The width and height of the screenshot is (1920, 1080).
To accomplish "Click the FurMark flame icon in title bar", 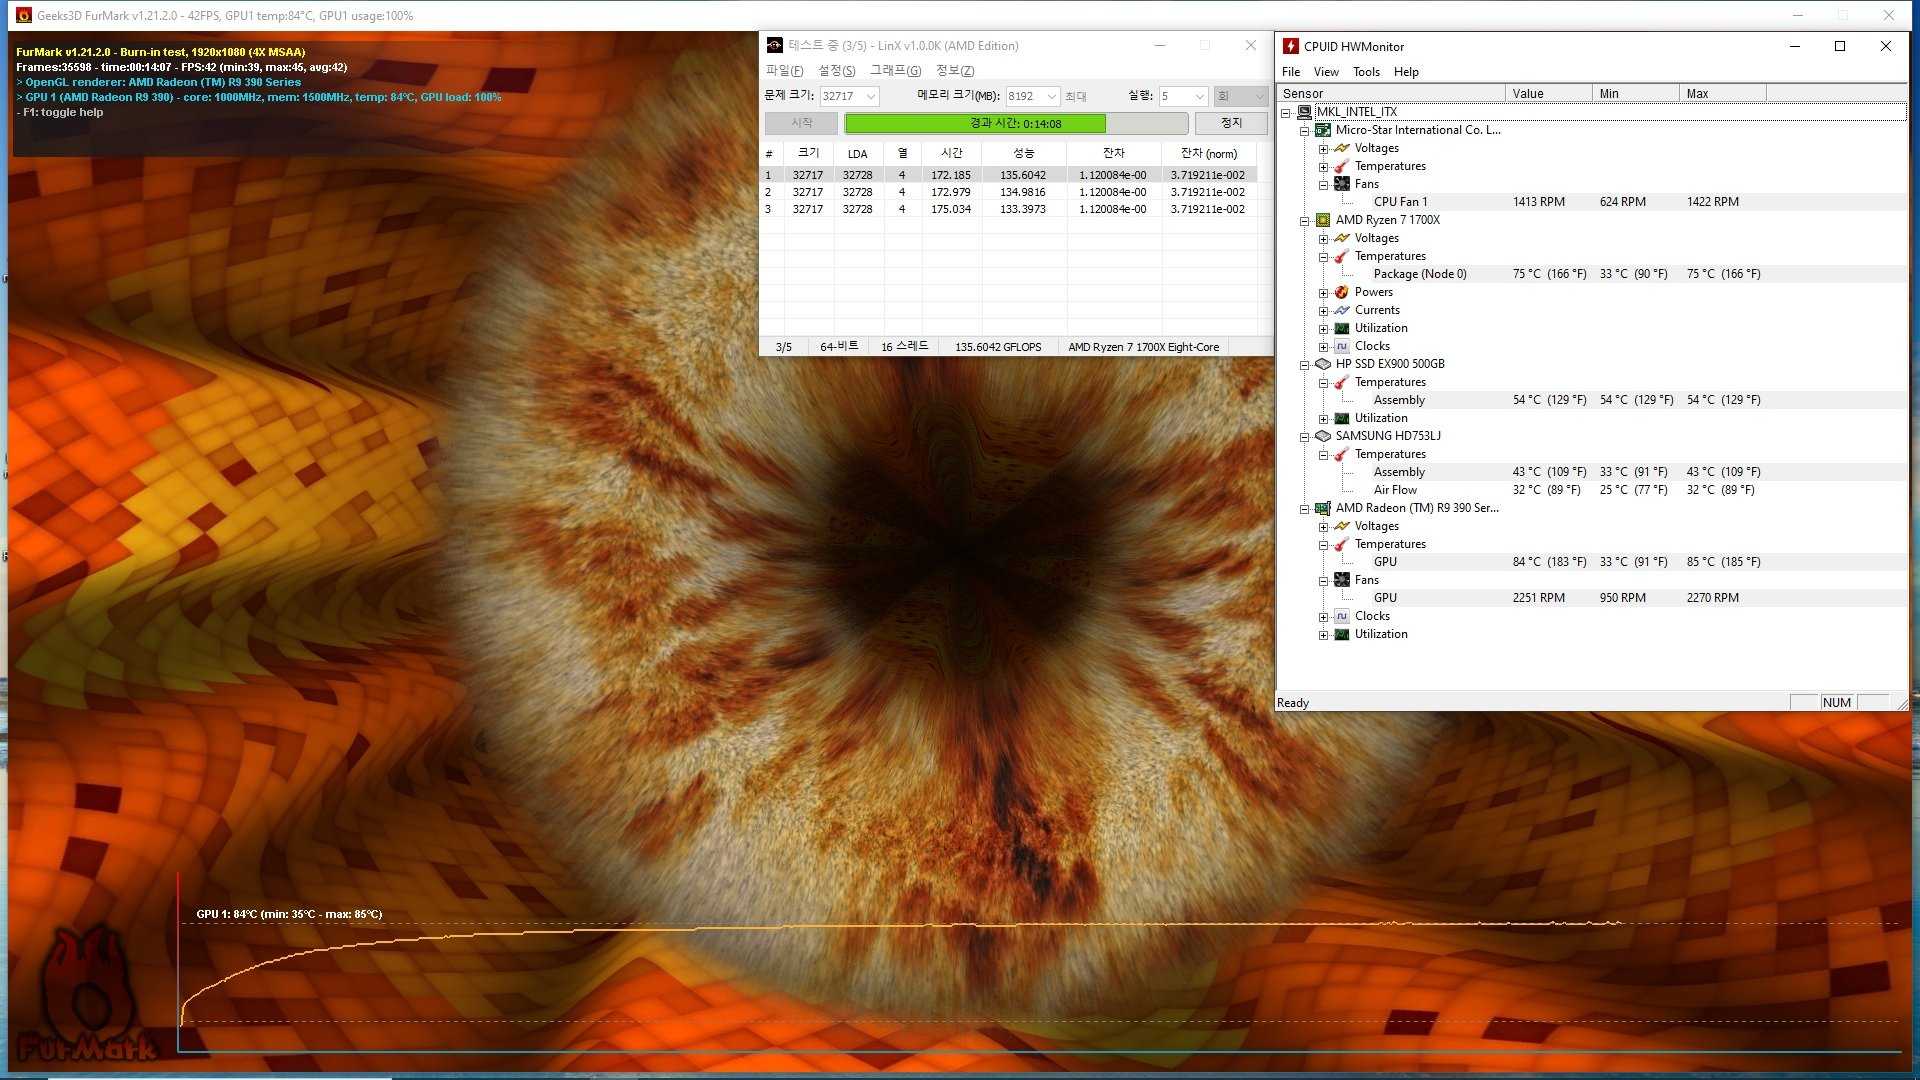I will coord(24,16).
